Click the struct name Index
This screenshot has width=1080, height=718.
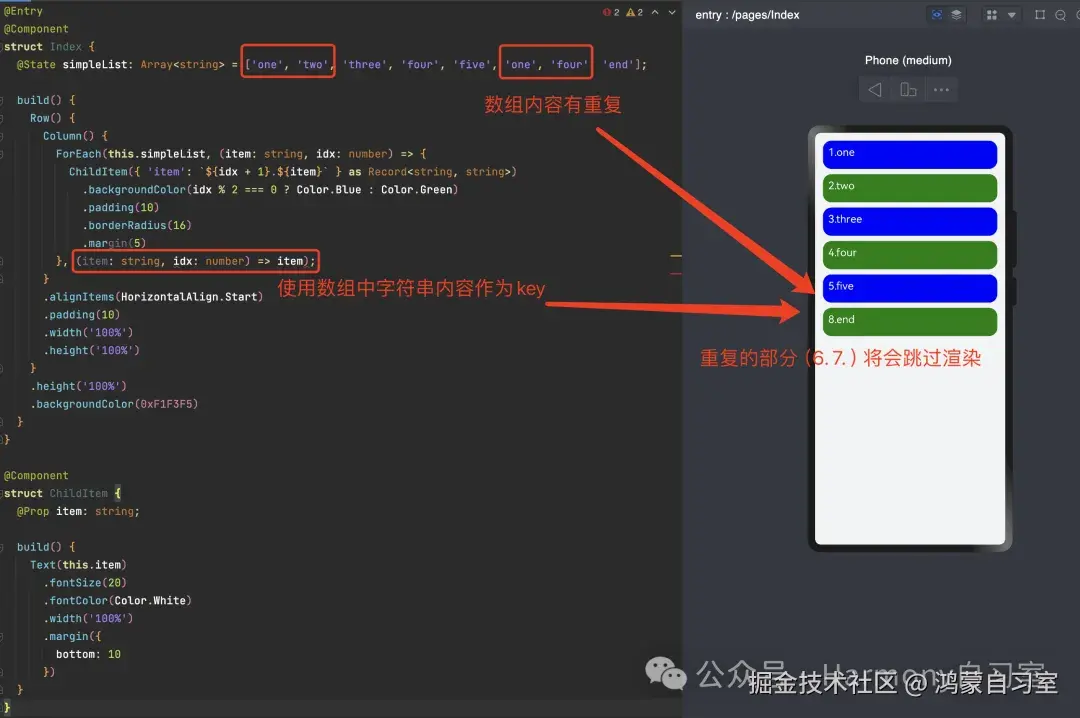coord(65,47)
